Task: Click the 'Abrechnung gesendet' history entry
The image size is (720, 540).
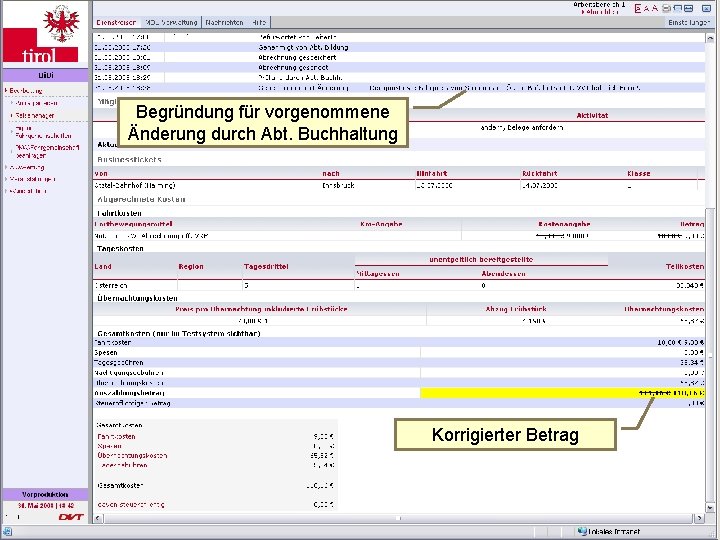Action: click(x=293, y=68)
